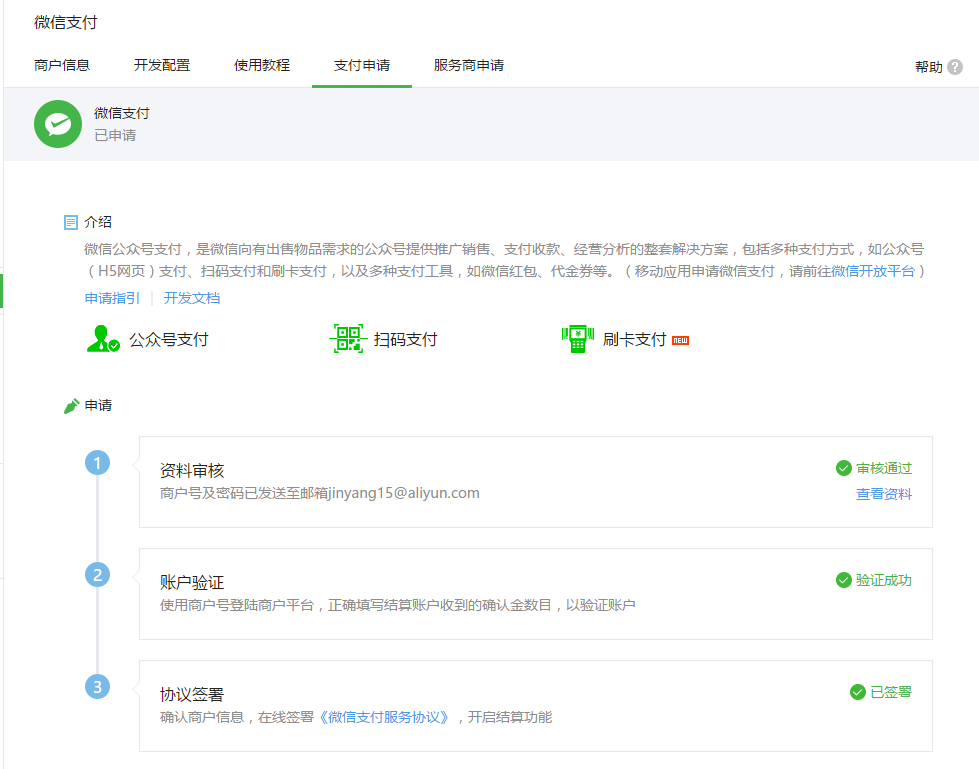Click the 申请 pencil icon

[x=71, y=406]
